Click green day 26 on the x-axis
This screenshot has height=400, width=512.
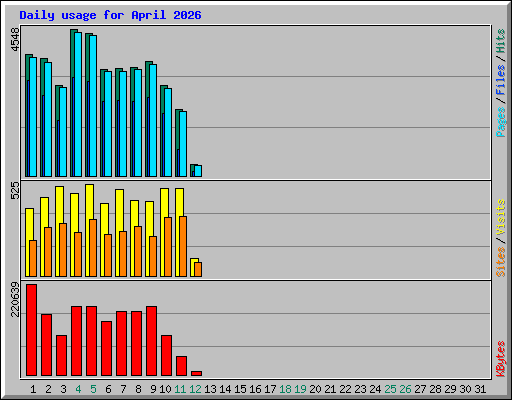(x=405, y=389)
